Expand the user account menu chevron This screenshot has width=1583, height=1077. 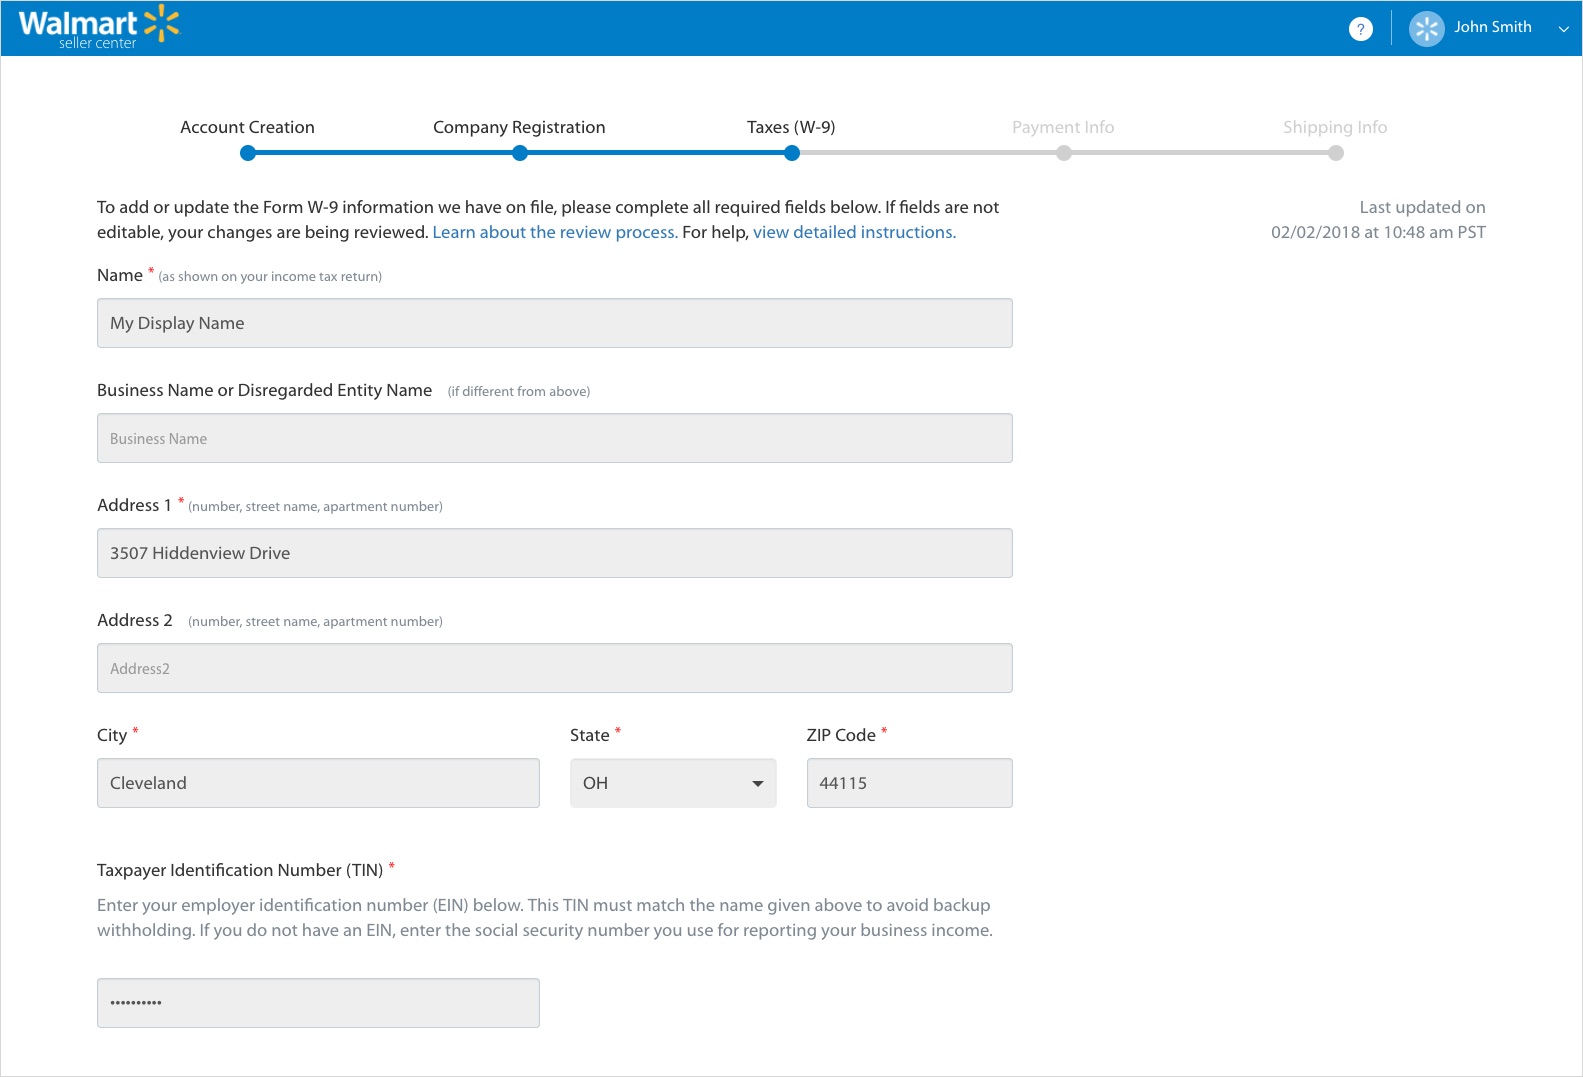(x=1563, y=29)
